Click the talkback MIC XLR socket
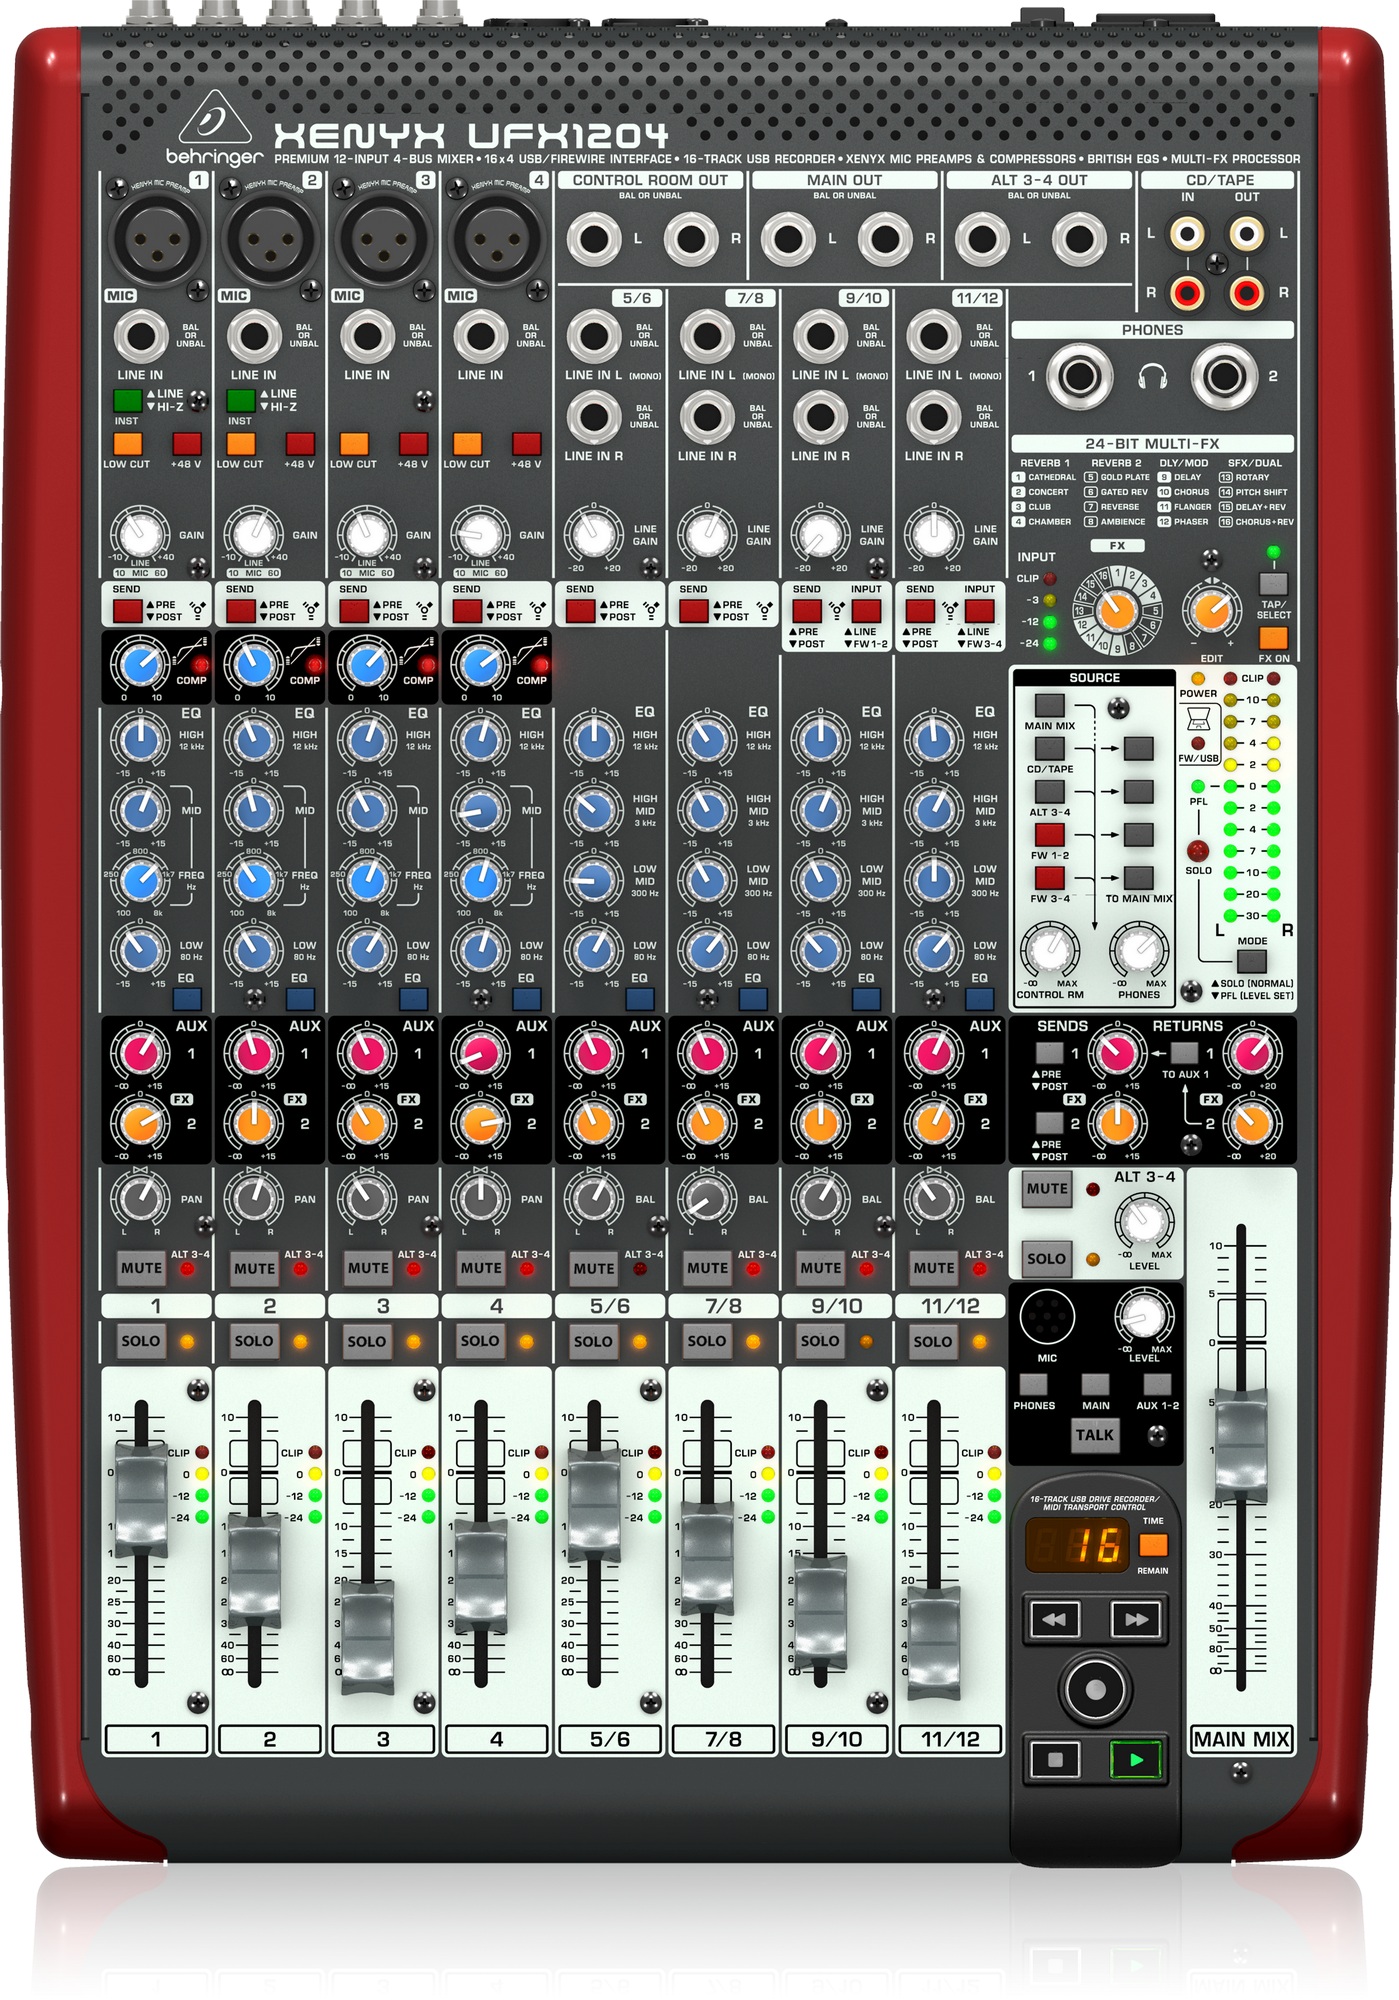1399x2000 pixels. [1047, 1317]
